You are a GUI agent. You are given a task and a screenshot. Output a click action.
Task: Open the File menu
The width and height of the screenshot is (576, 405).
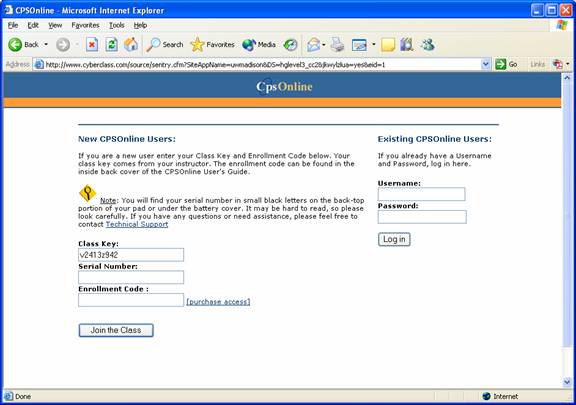pos(13,25)
